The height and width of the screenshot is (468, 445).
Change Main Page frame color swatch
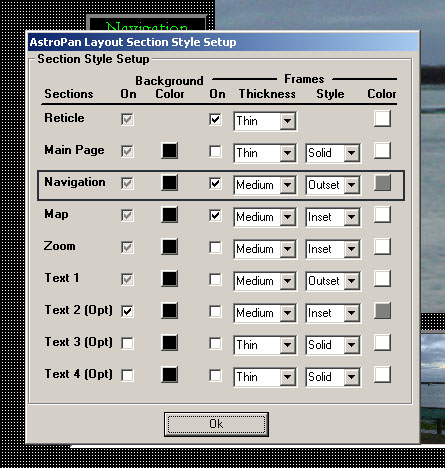coord(382,151)
